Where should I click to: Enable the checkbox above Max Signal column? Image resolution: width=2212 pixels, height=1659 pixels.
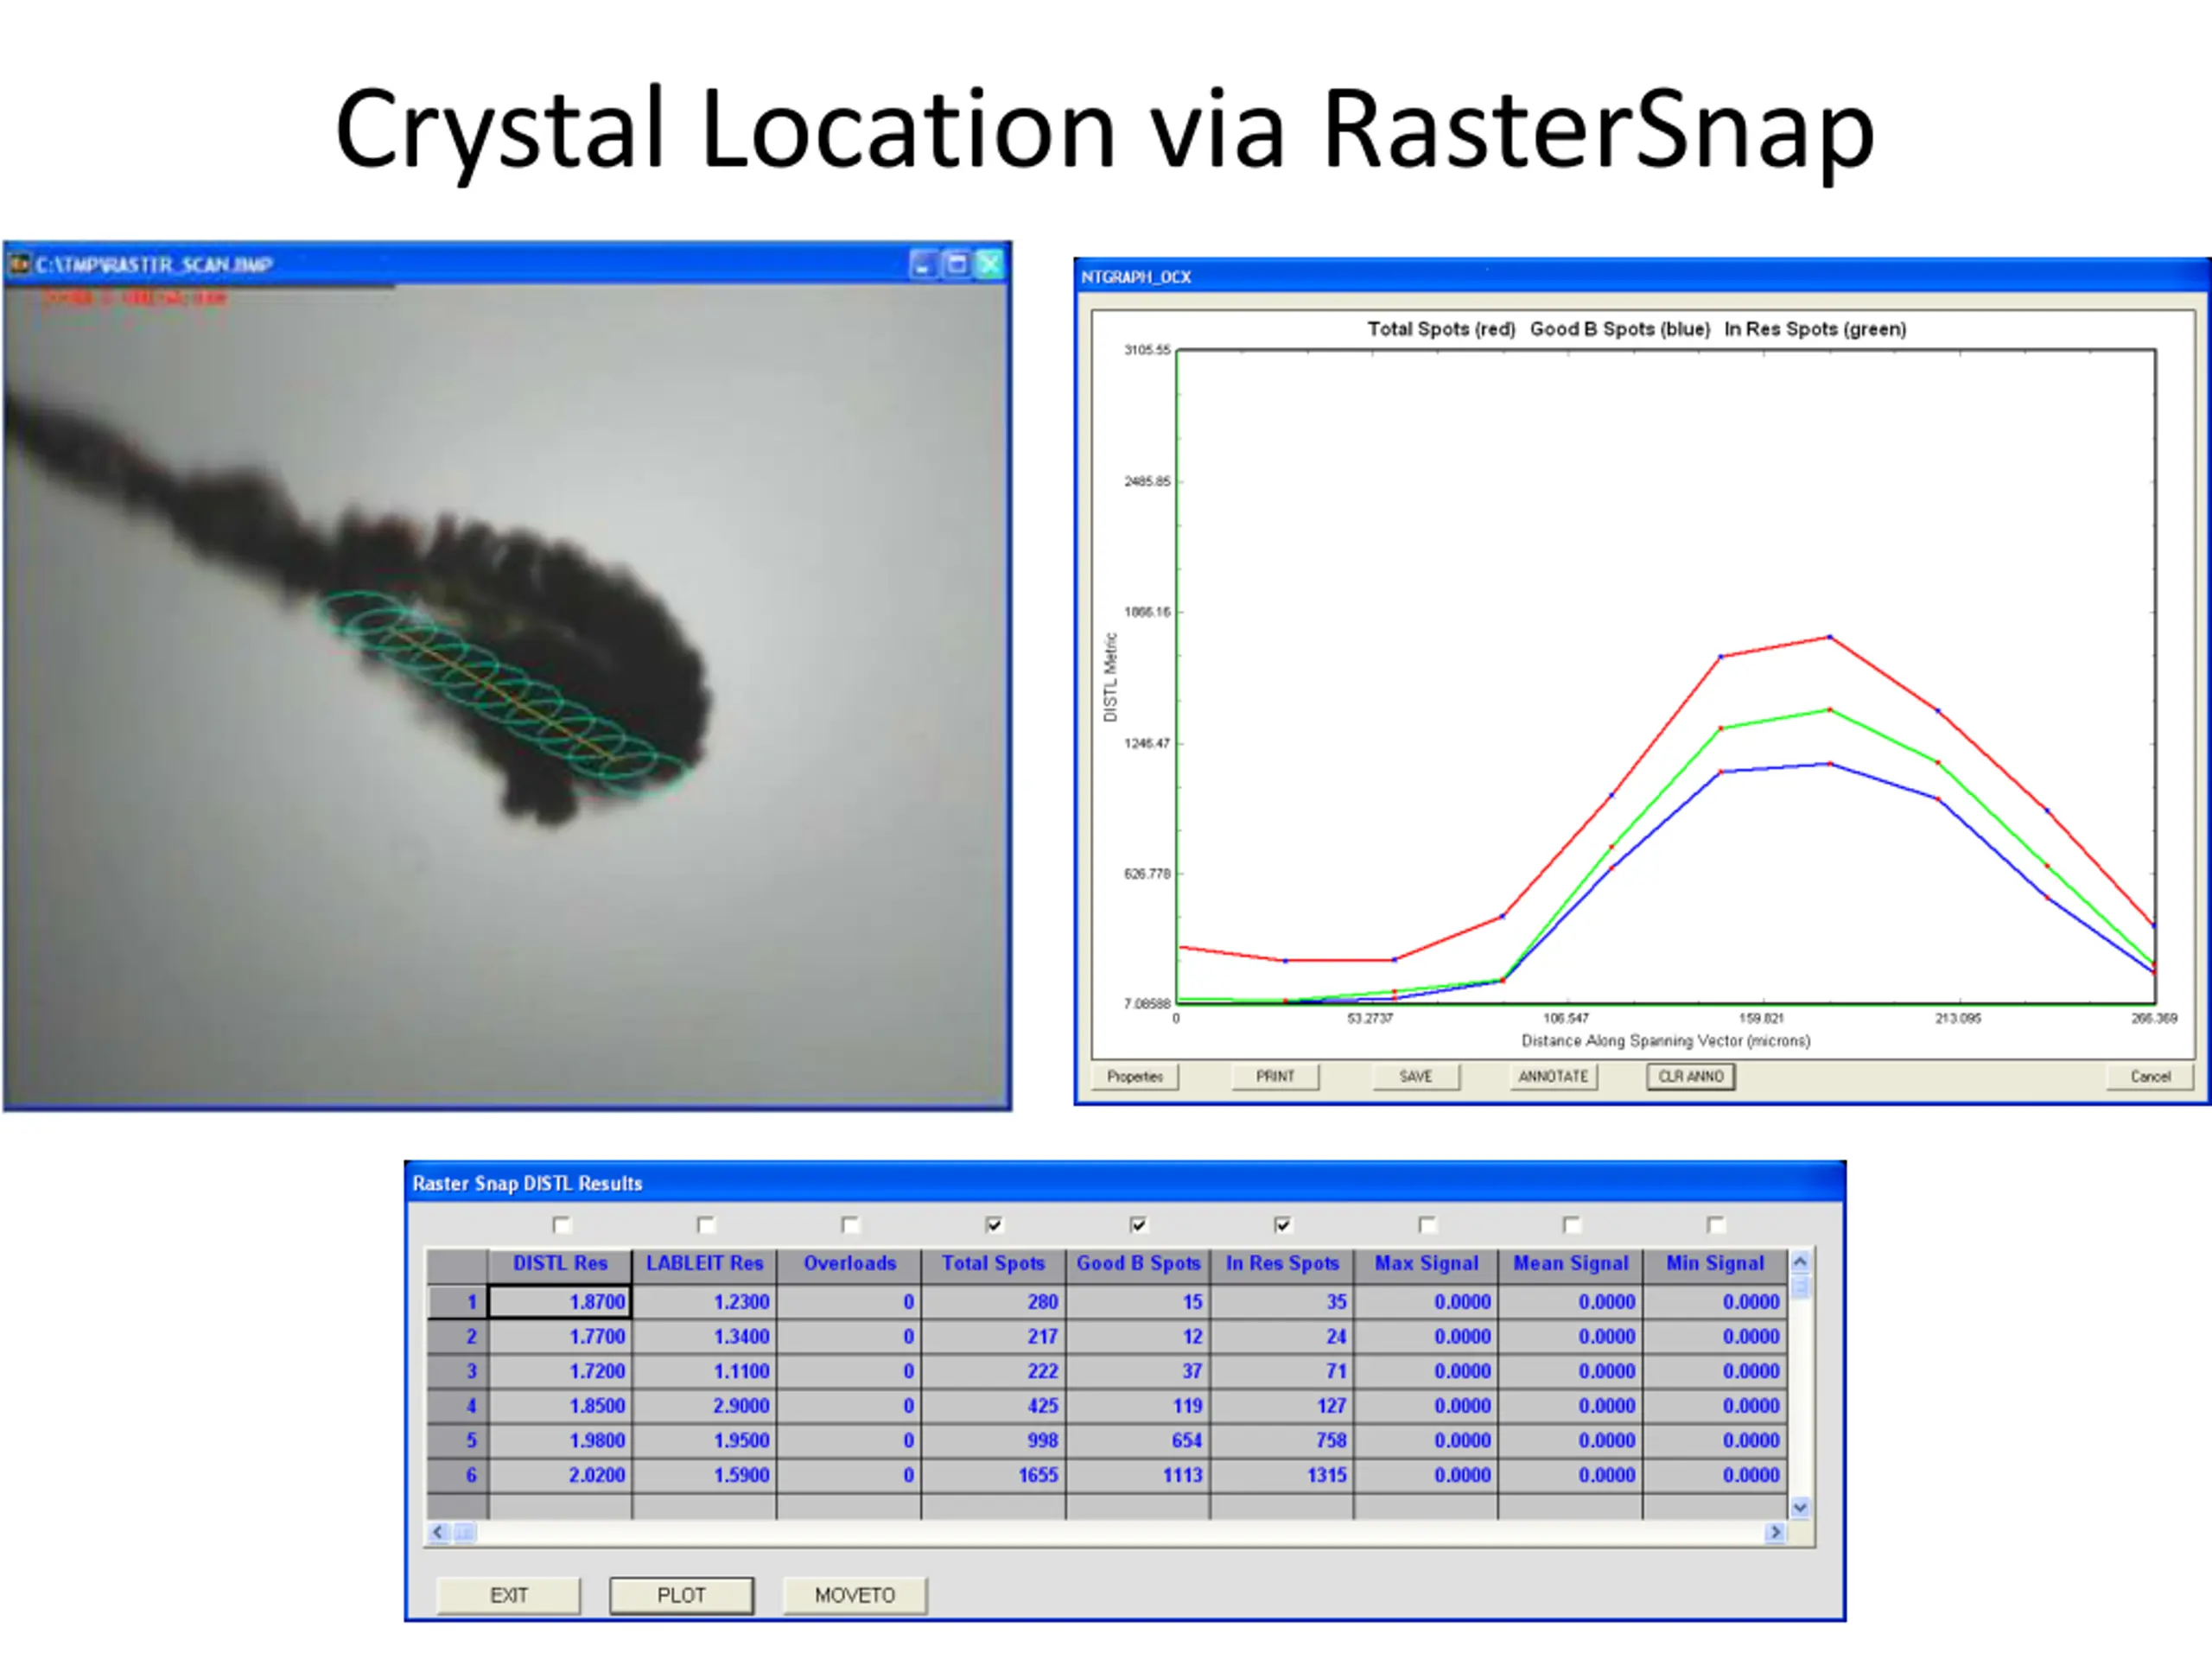pyautogui.click(x=1427, y=1225)
